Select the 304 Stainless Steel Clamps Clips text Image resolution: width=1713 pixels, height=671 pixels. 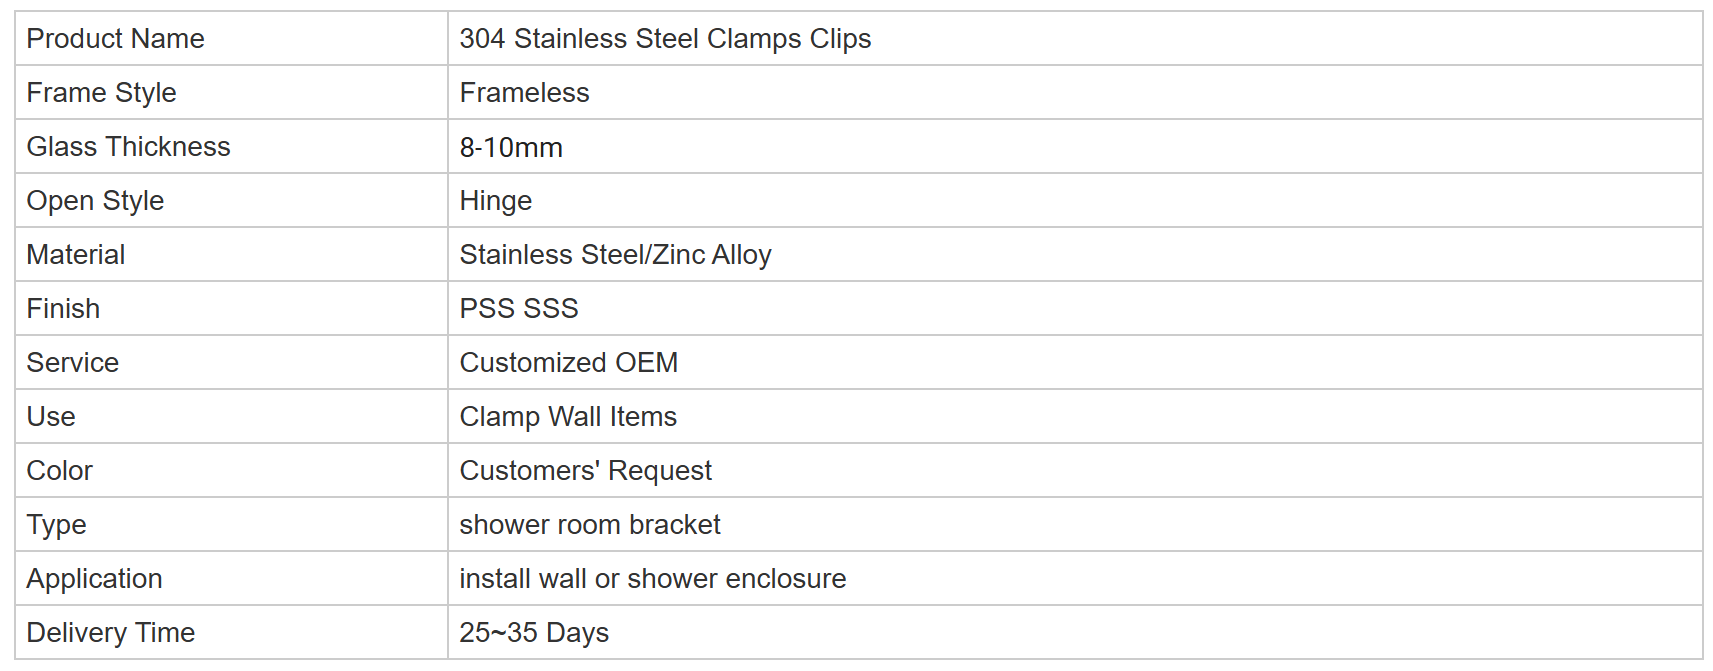[x=665, y=39]
